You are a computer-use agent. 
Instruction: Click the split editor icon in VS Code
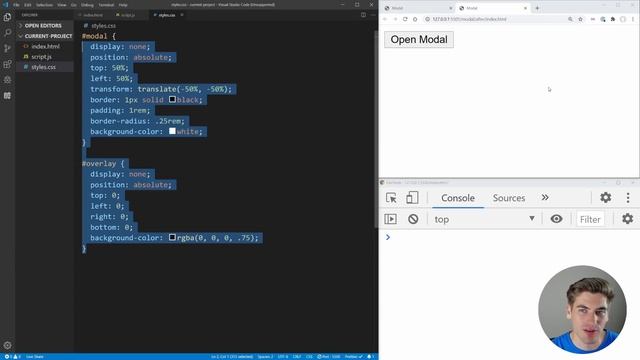(x=363, y=15)
